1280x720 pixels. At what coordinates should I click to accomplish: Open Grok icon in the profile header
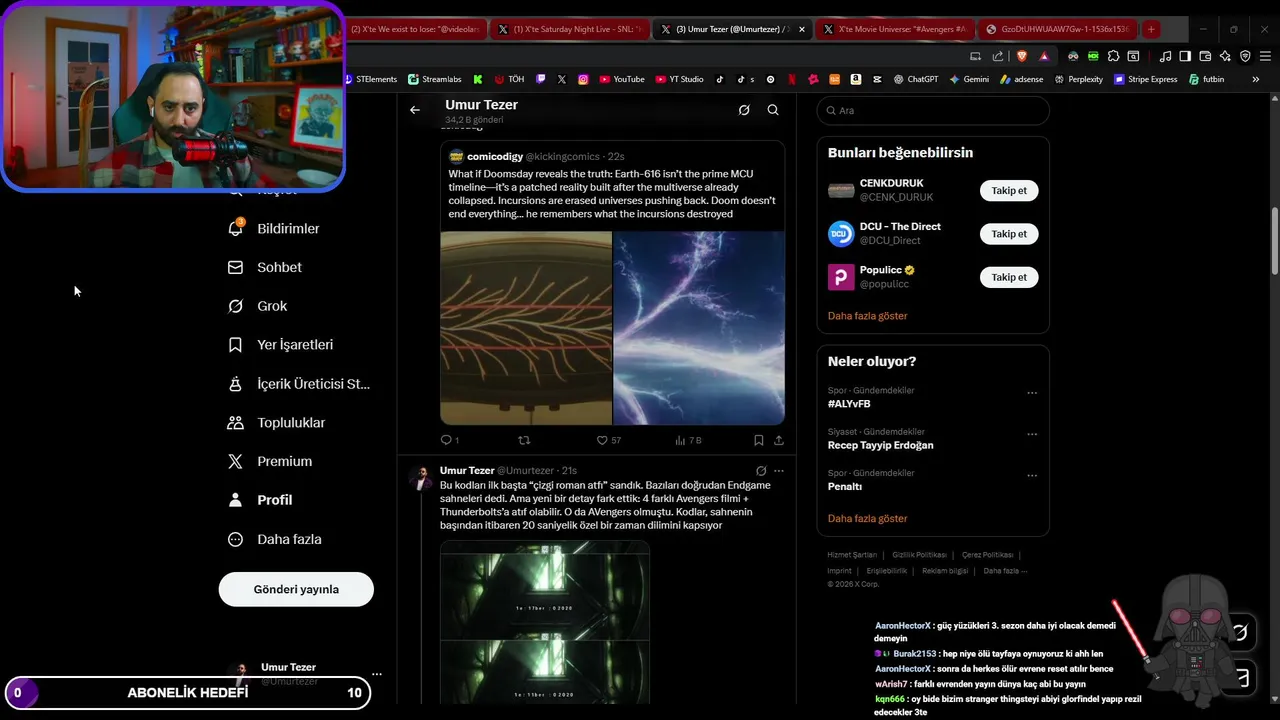pos(744,110)
